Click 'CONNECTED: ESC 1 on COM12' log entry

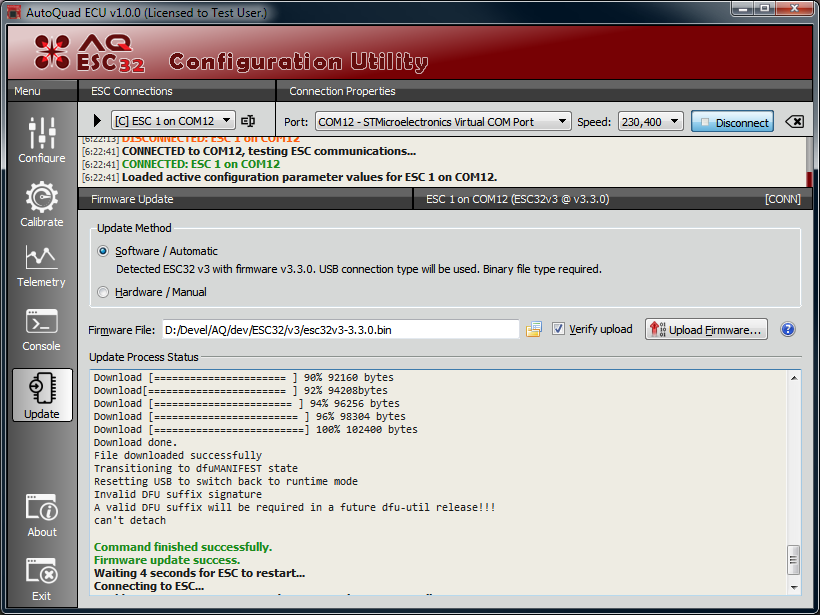tap(201, 164)
